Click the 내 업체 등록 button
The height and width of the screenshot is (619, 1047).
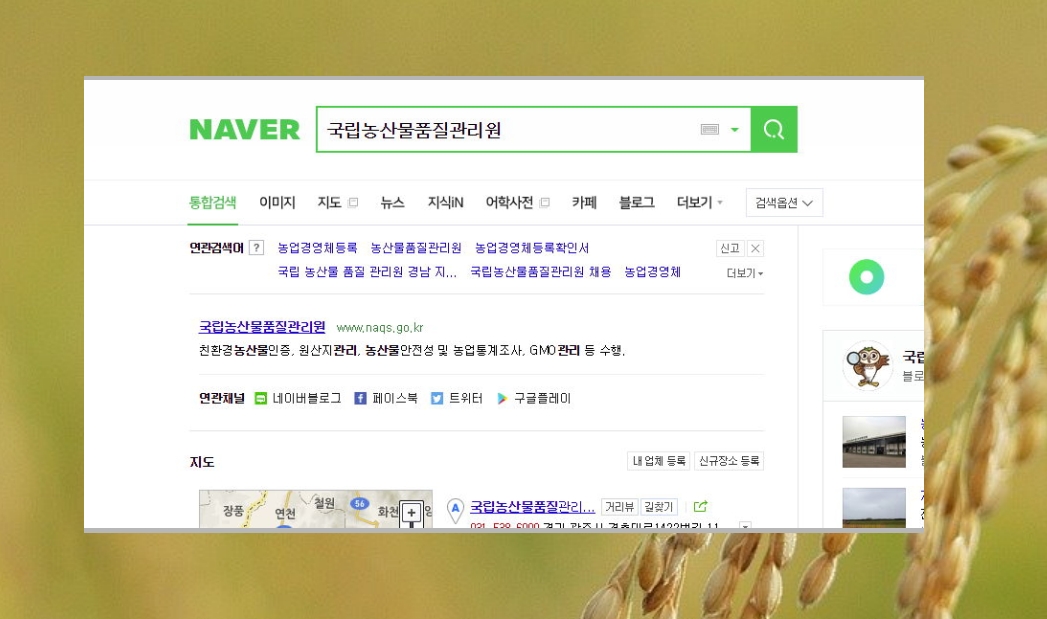click(659, 461)
